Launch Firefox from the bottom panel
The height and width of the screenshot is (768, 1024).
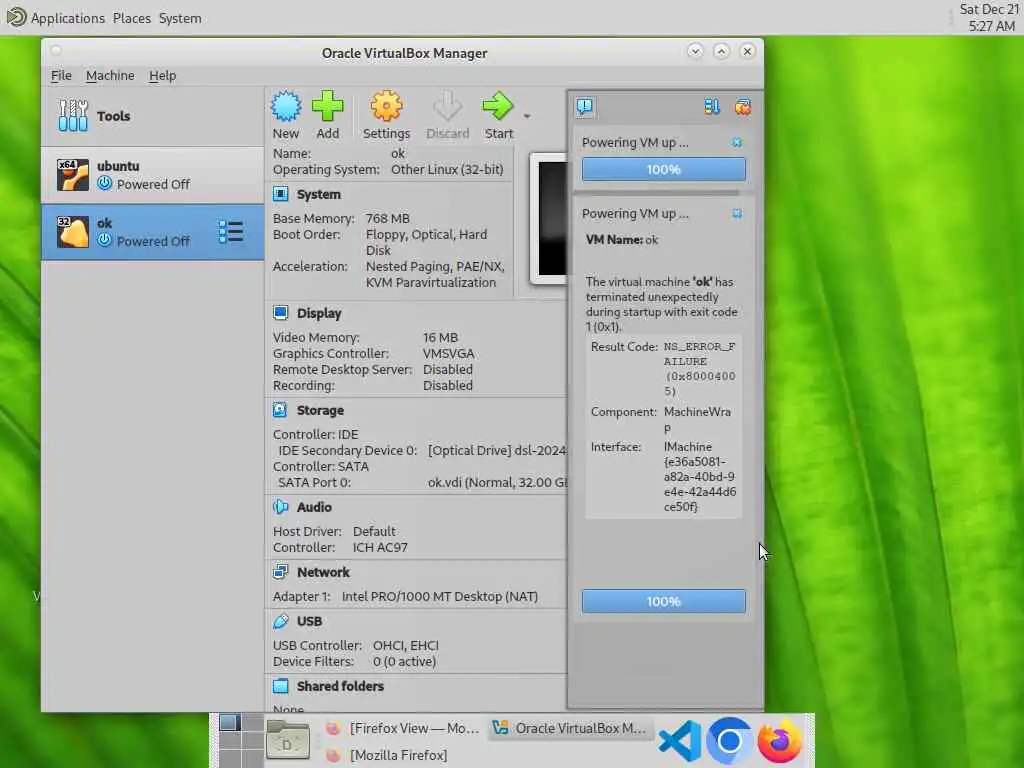click(780, 741)
